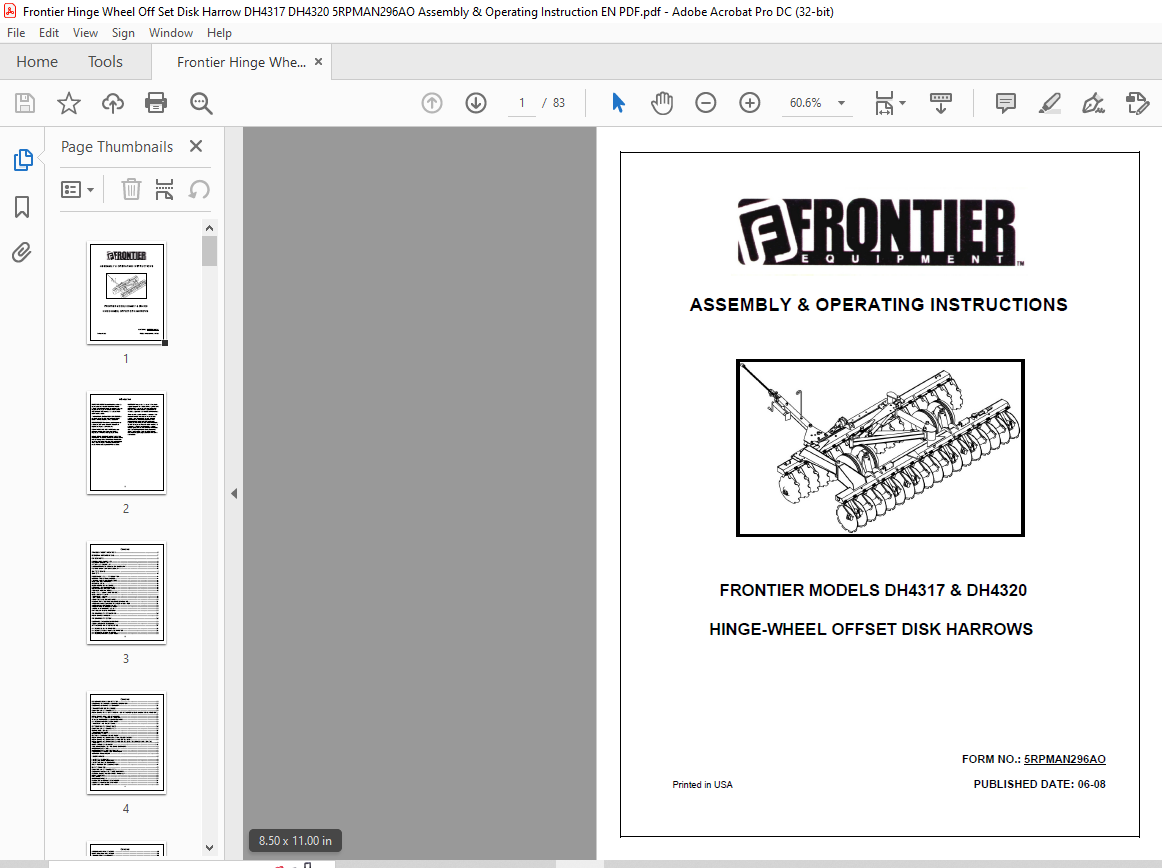The height and width of the screenshot is (868, 1162).
Task: Click the print pages thumbnail icon
Action: point(165,190)
